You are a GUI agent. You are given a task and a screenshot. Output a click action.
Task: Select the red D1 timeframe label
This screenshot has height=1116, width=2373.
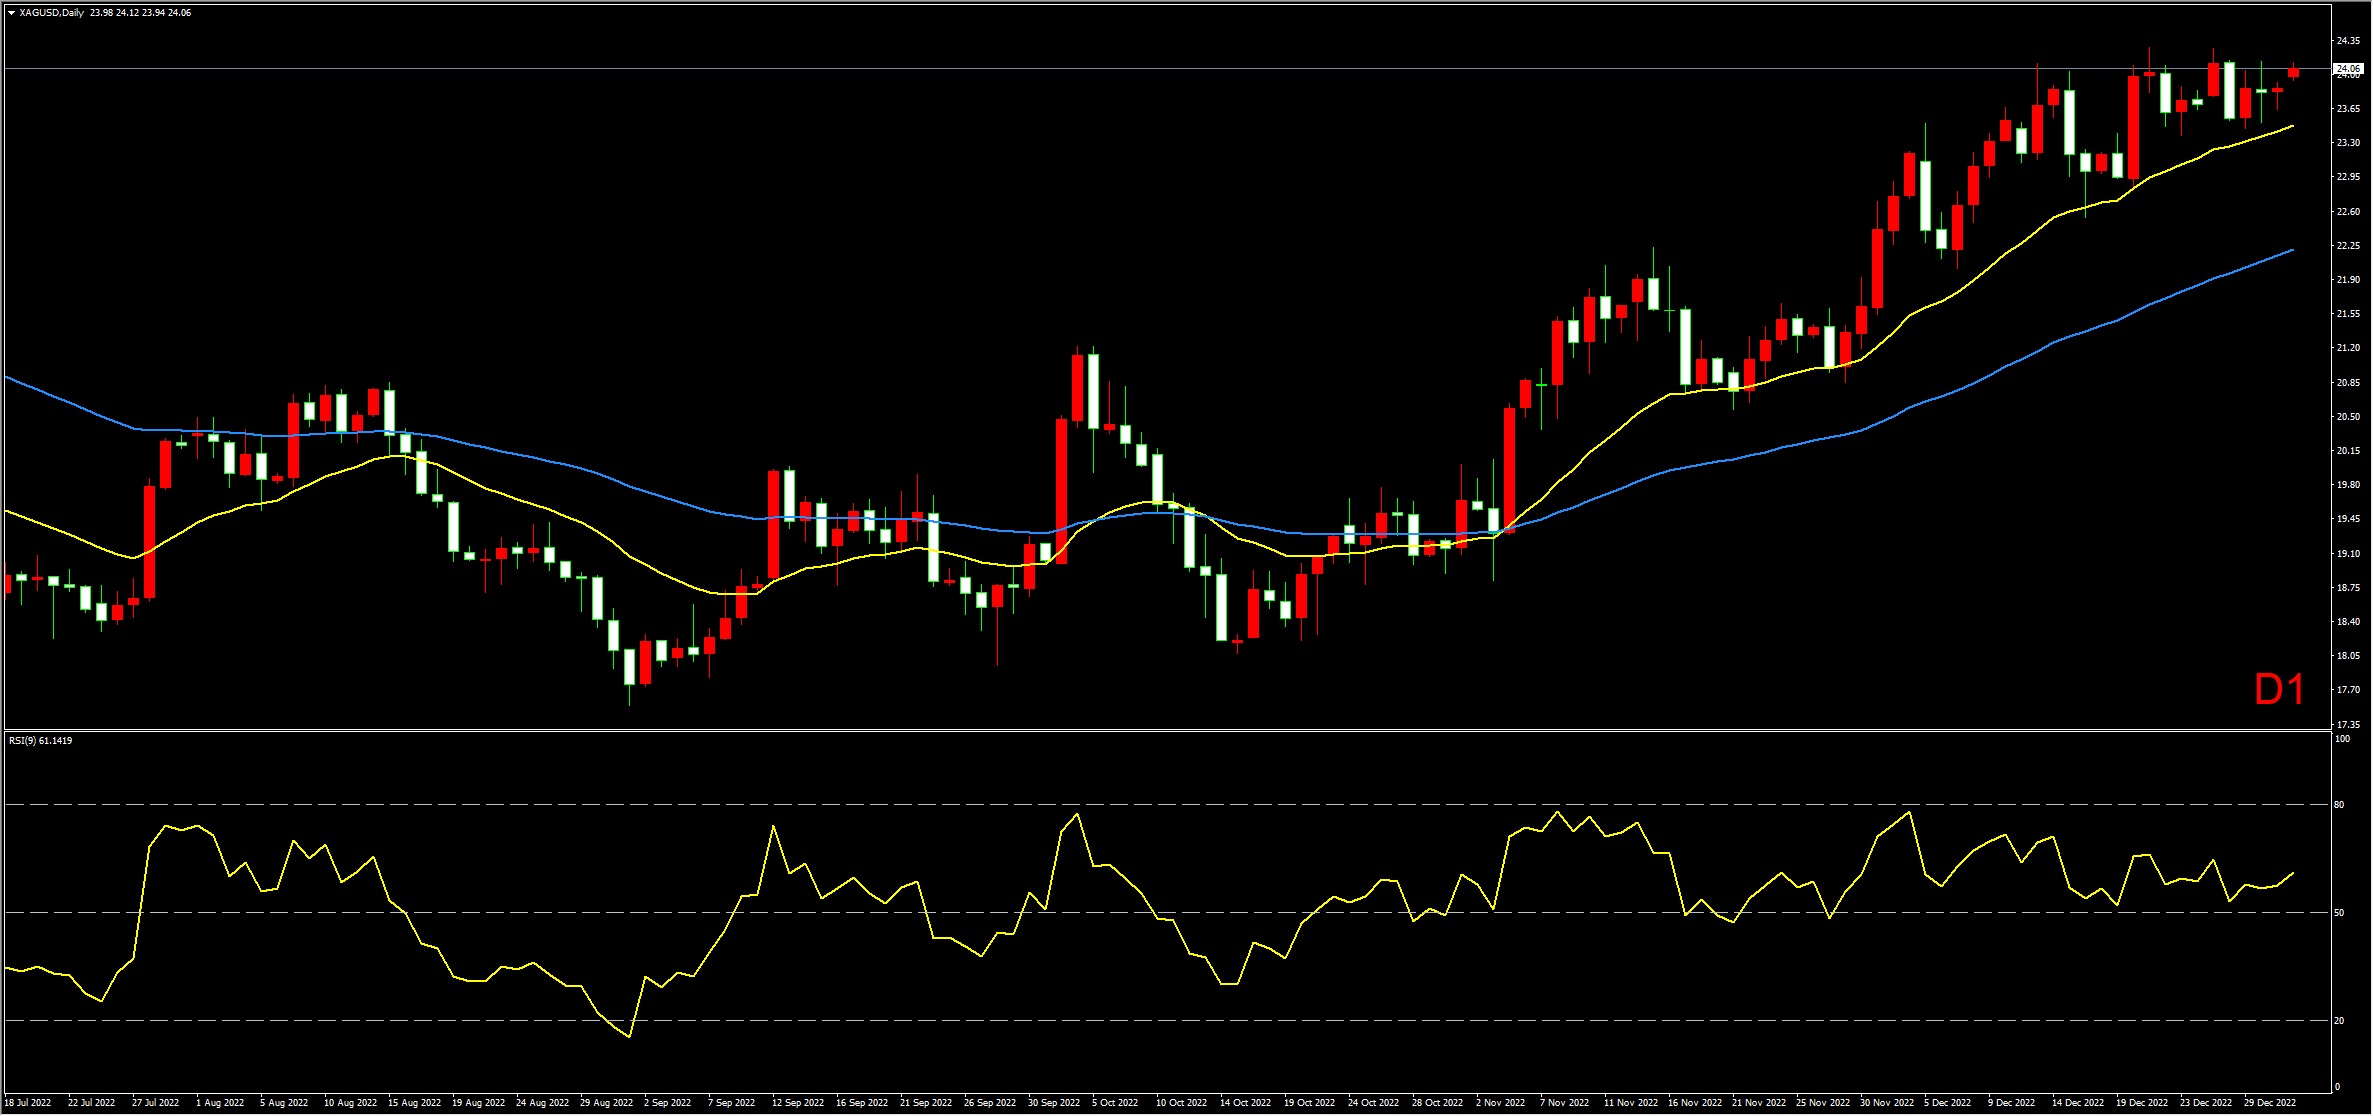click(2279, 690)
